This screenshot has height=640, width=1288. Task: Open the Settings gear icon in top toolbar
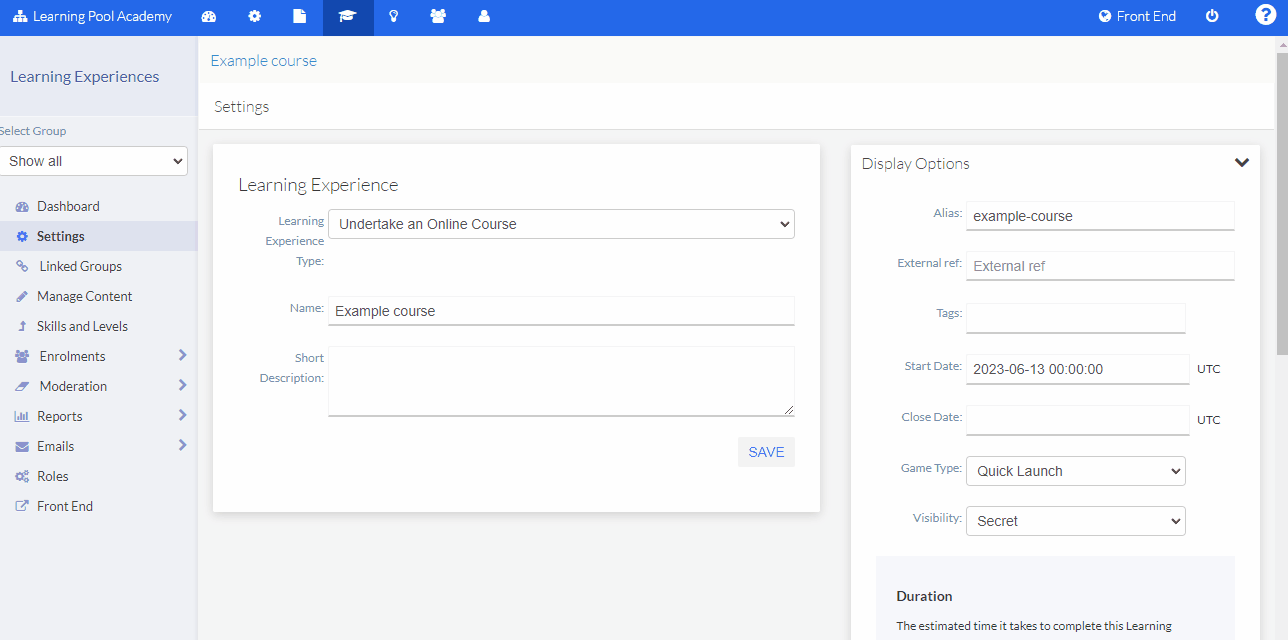(x=254, y=17)
